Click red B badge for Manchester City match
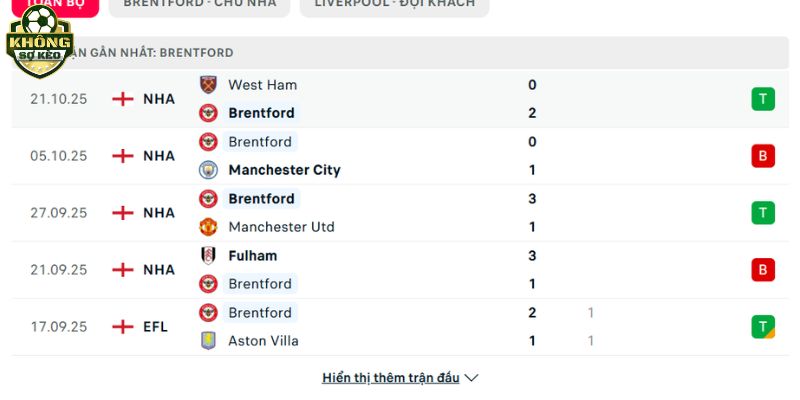The width and height of the screenshot is (800, 400). coord(763,156)
